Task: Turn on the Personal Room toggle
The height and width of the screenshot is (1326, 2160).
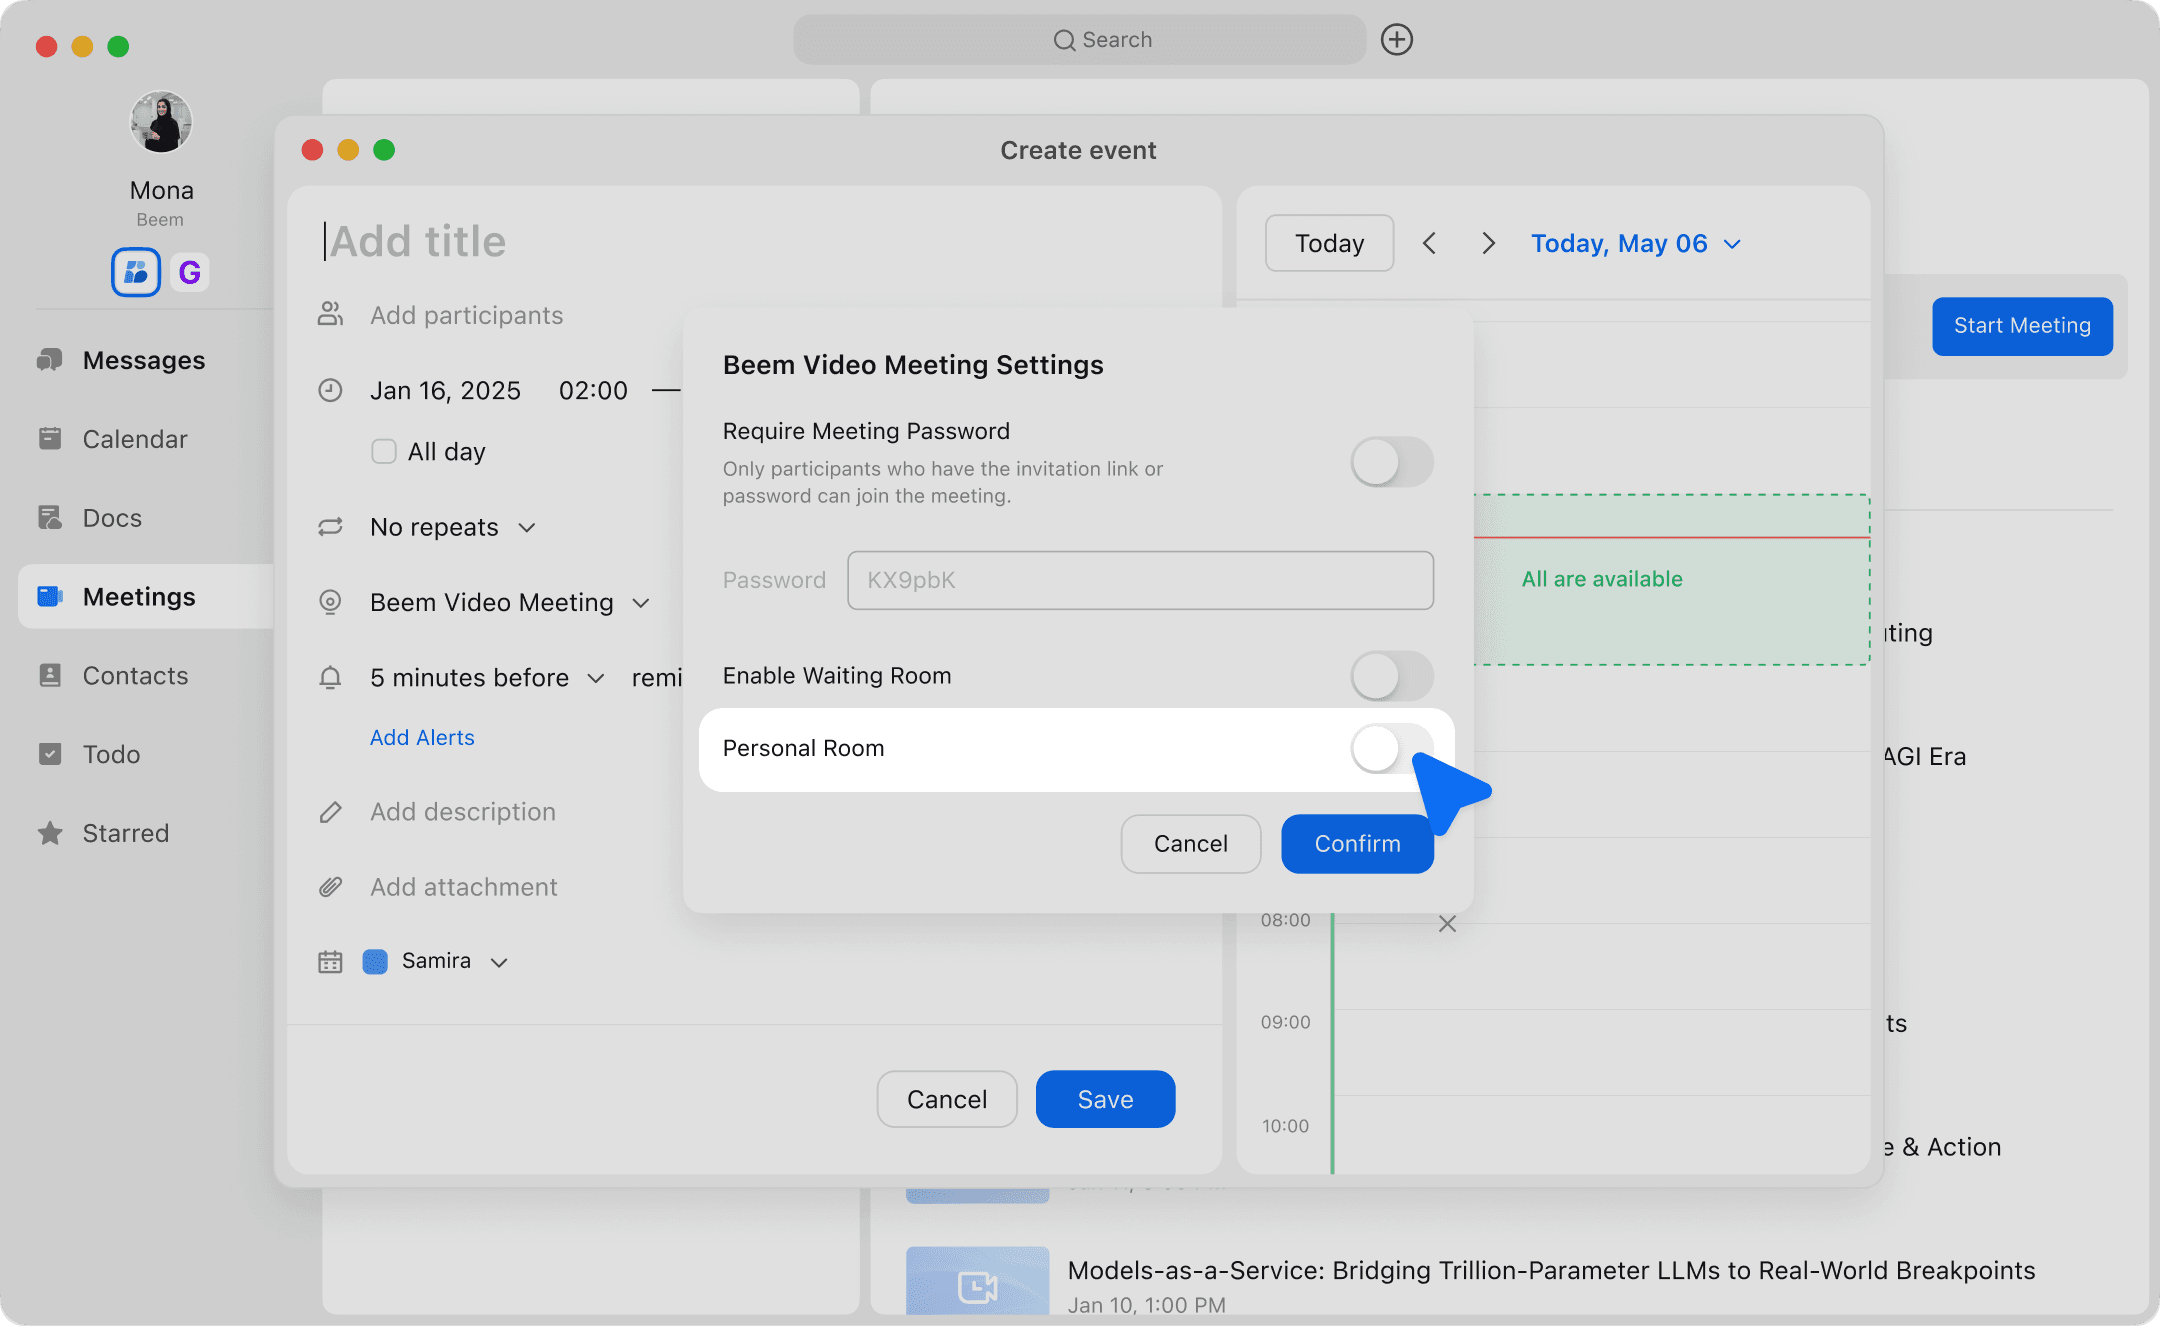Action: click(x=1389, y=749)
